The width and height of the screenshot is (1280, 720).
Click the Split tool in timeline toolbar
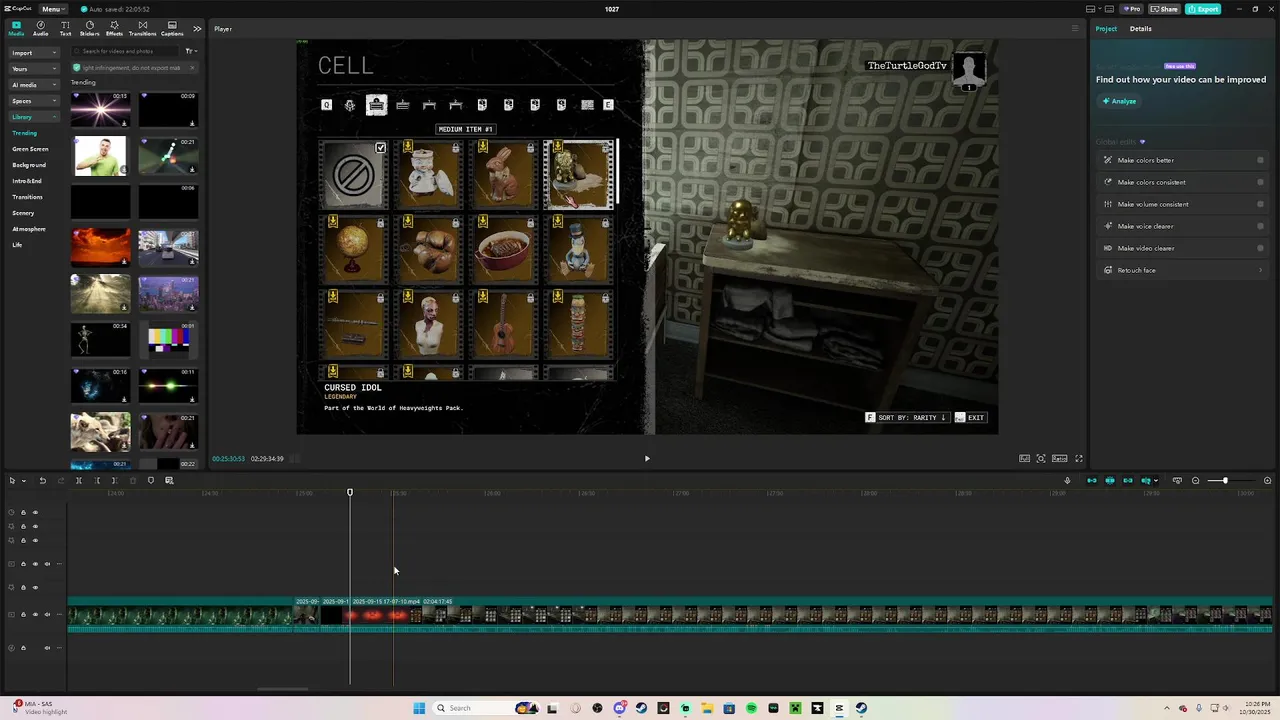point(78,481)
